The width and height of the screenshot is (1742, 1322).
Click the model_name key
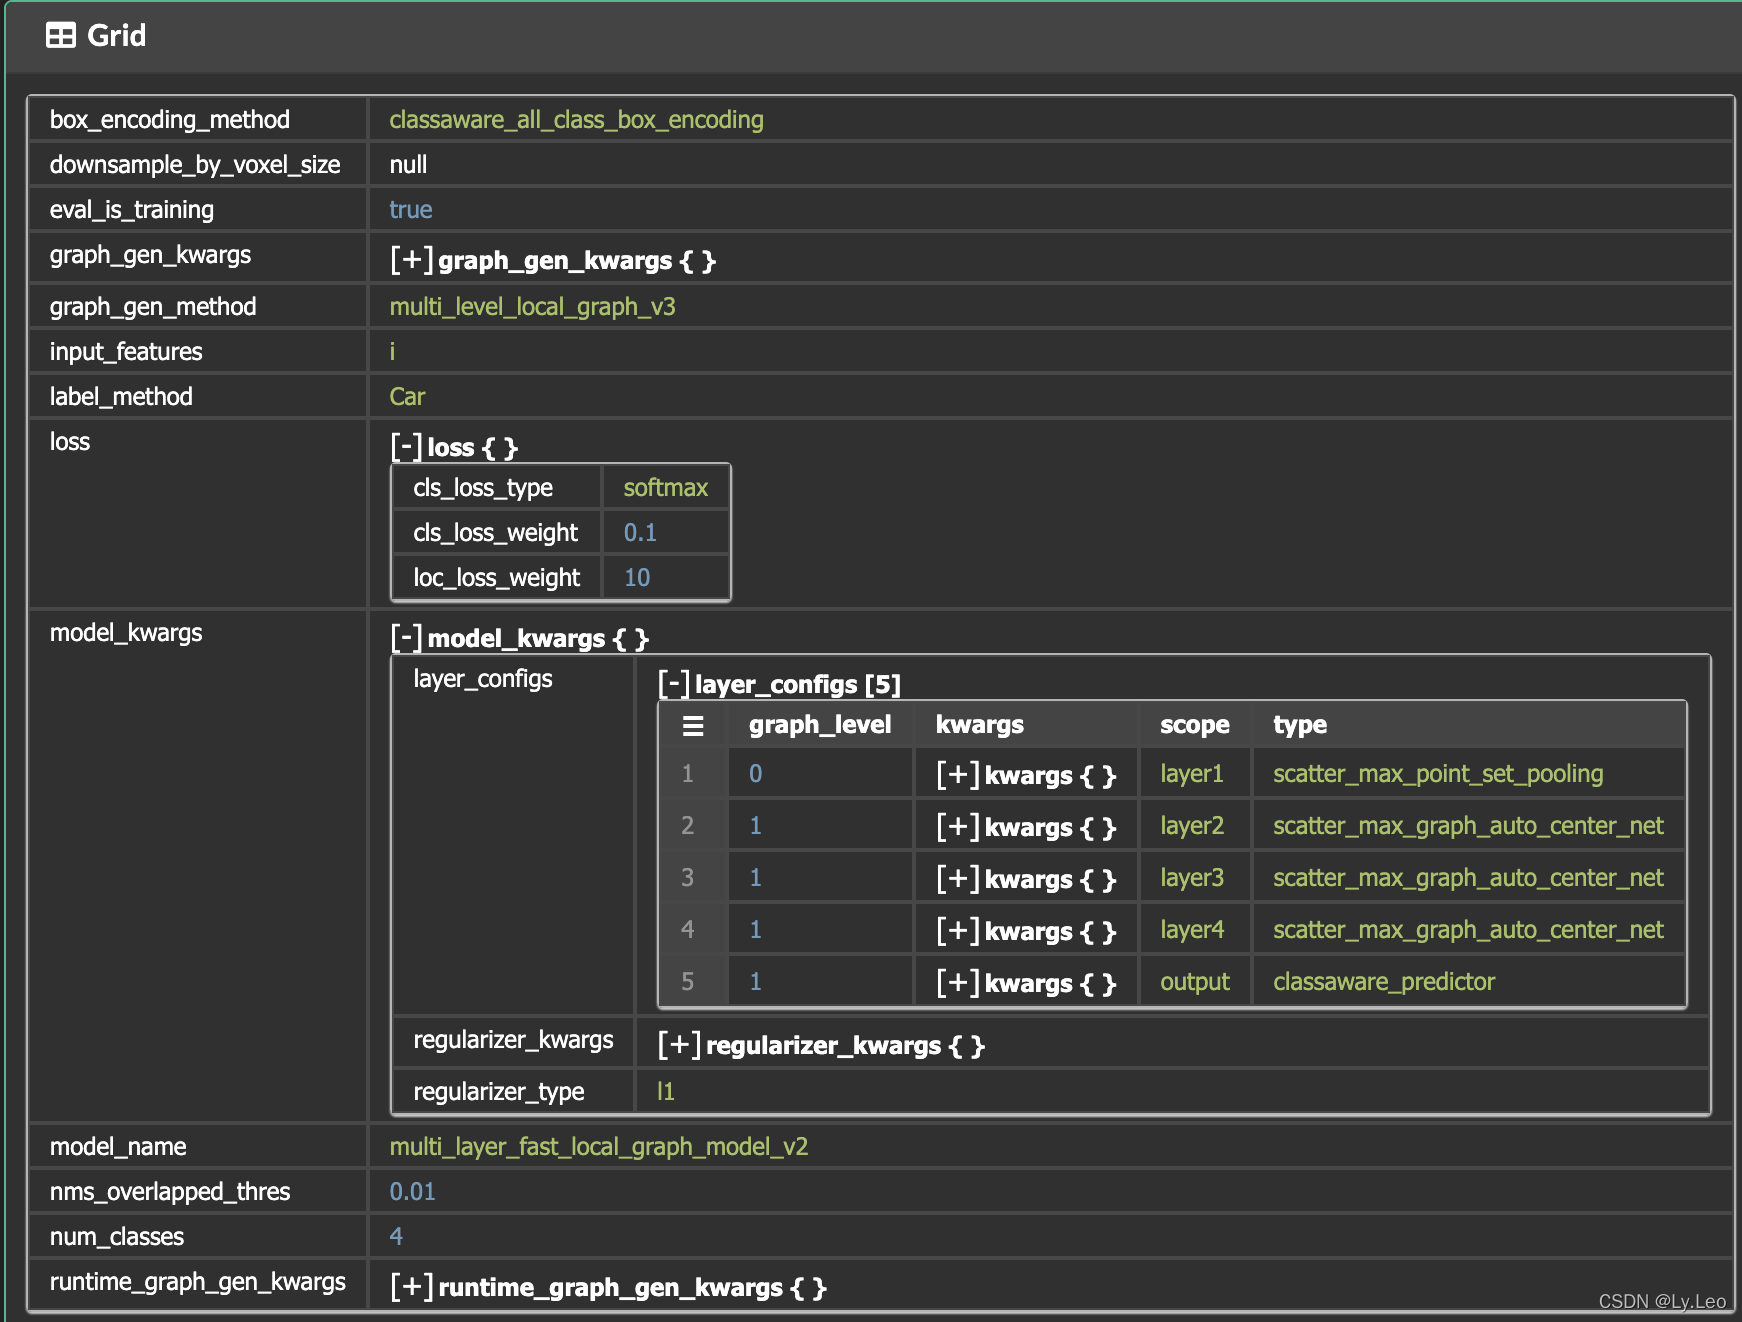pyautogui.click(x=118, y=1147)
